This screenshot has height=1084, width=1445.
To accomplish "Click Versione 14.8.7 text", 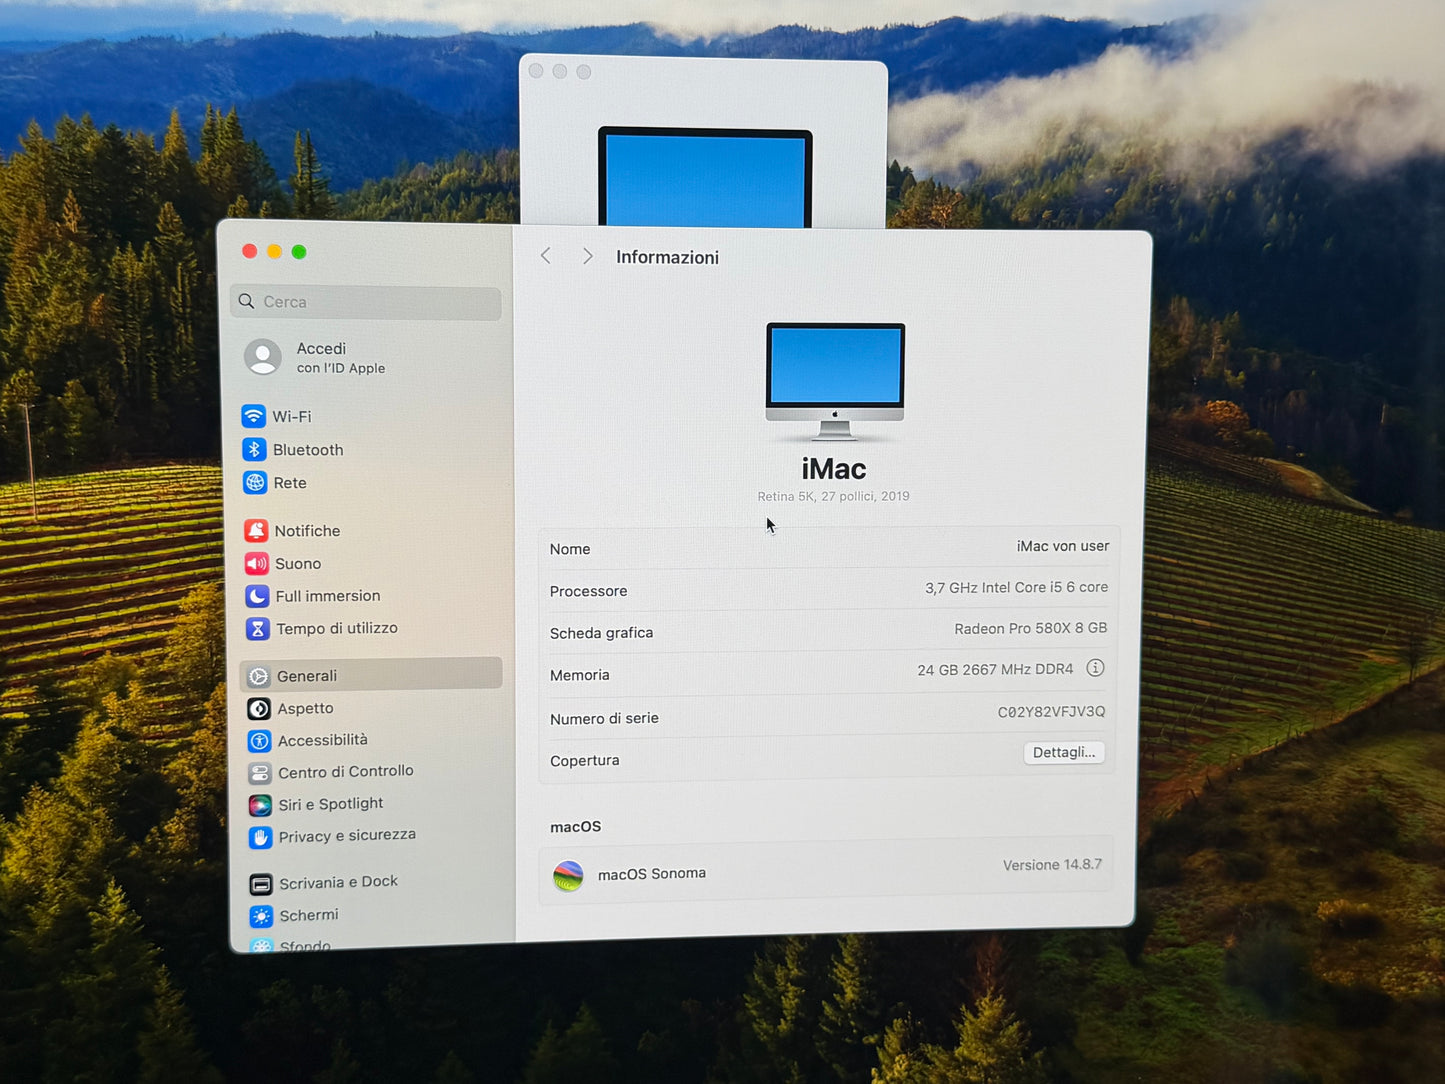I will click(x=1052, y=865).
